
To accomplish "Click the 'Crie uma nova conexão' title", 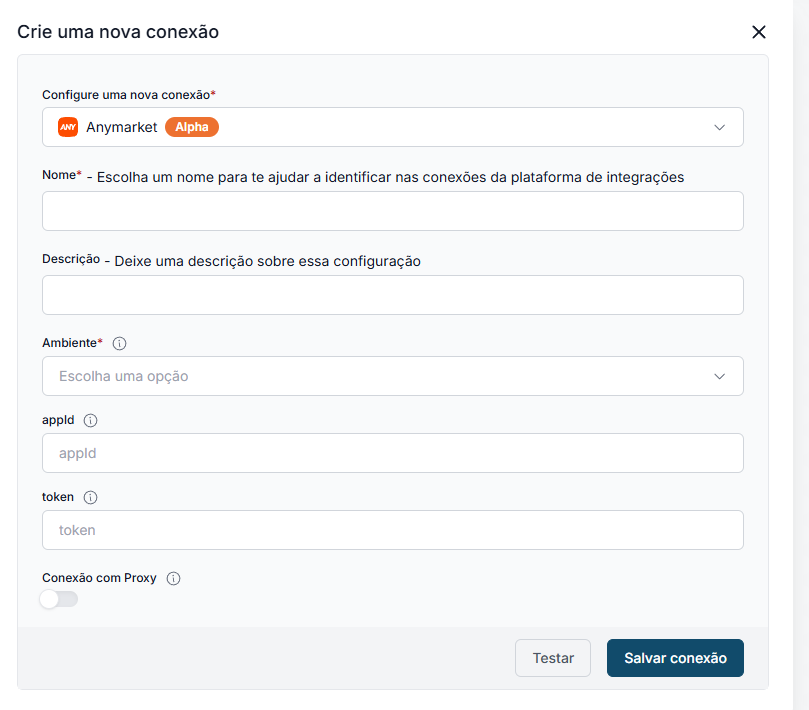I will point(118,32).
